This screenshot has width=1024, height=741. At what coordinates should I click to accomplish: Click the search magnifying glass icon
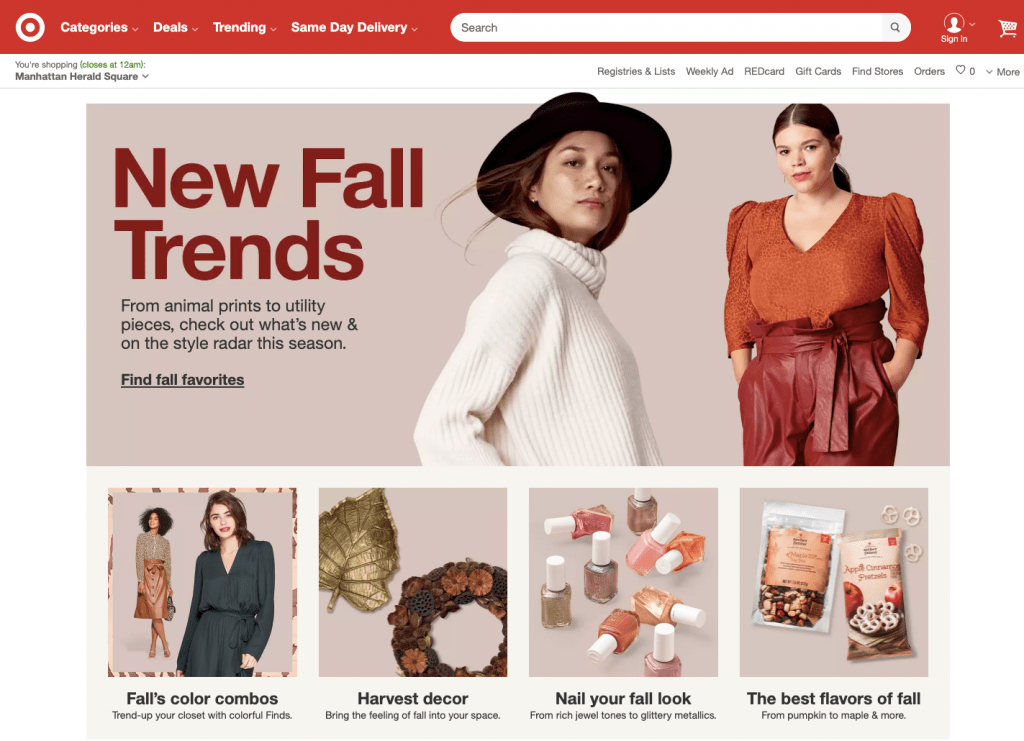click(x=895, y=27)
